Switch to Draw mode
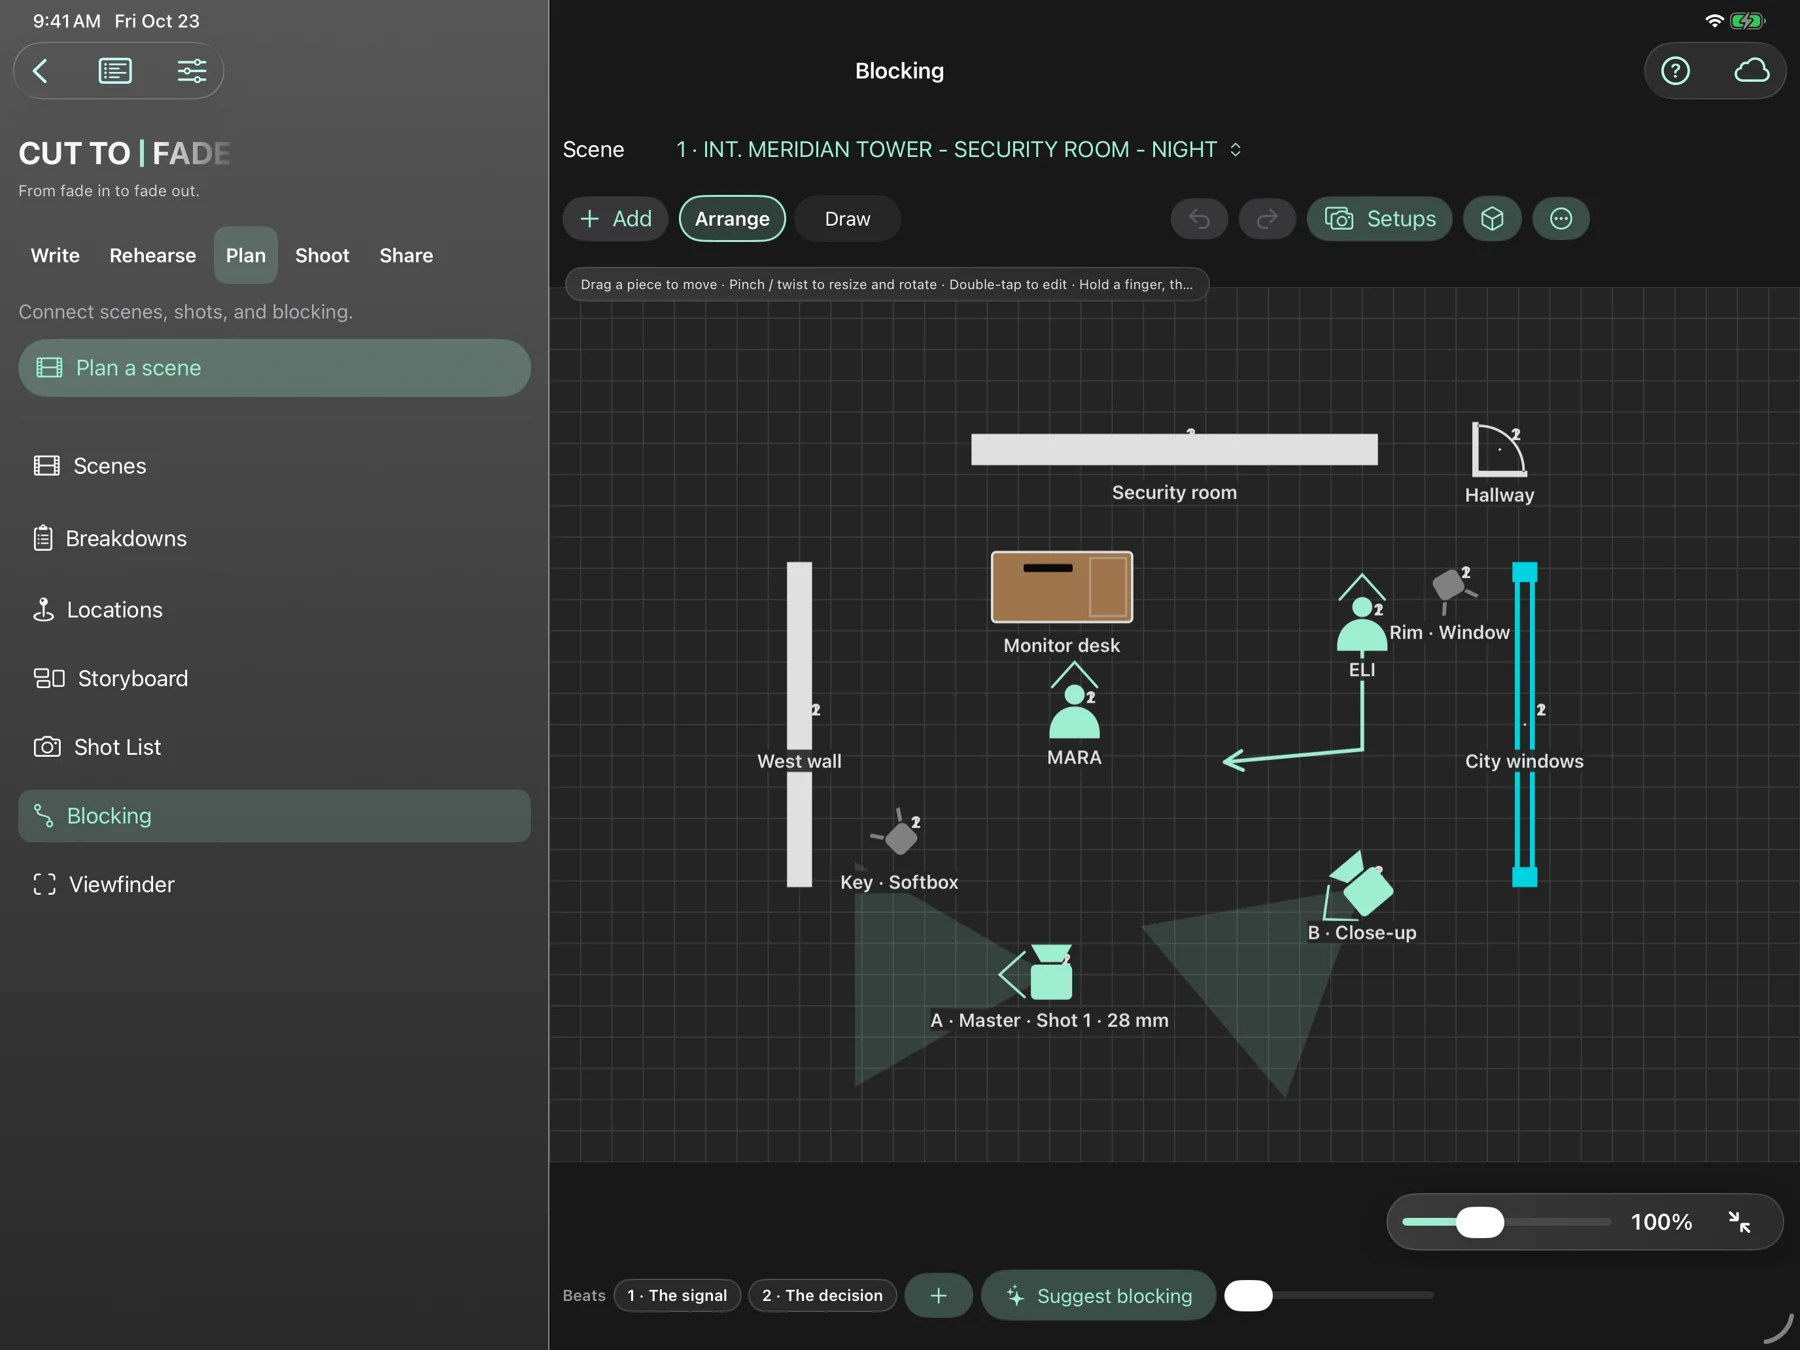1800x1350 pixels. click(847, 219)
